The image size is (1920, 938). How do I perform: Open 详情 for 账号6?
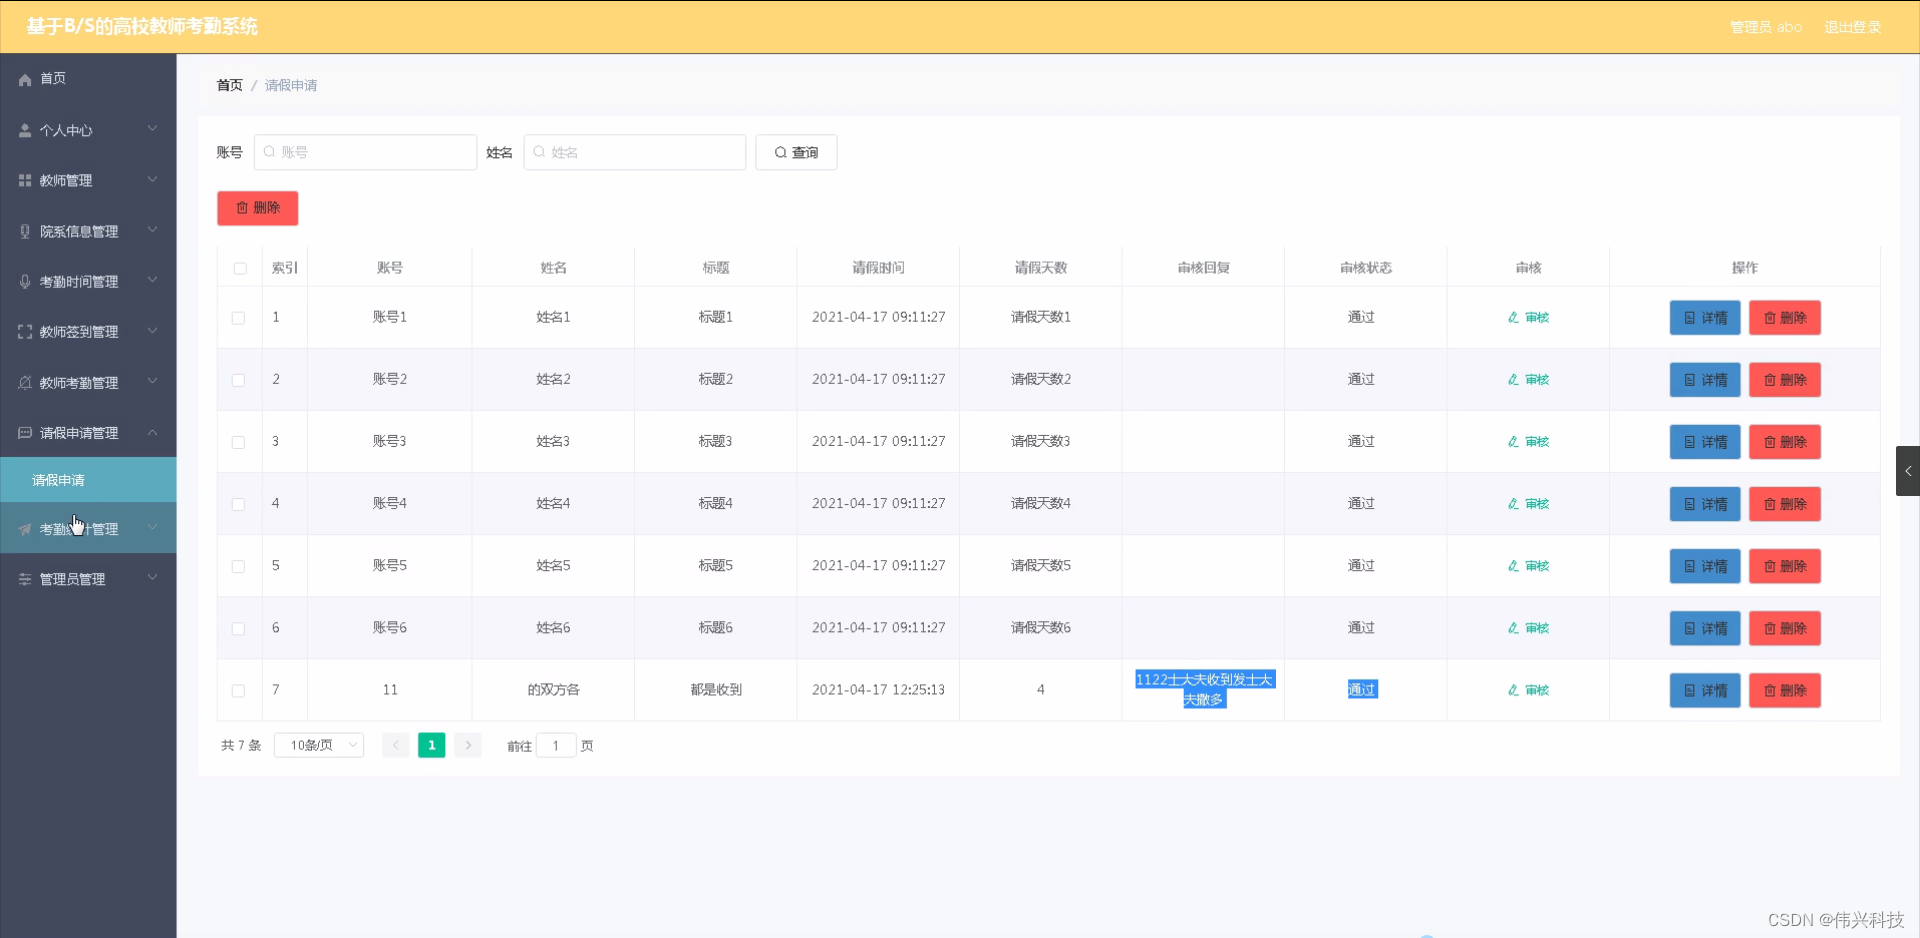[x=1704, y=628]
